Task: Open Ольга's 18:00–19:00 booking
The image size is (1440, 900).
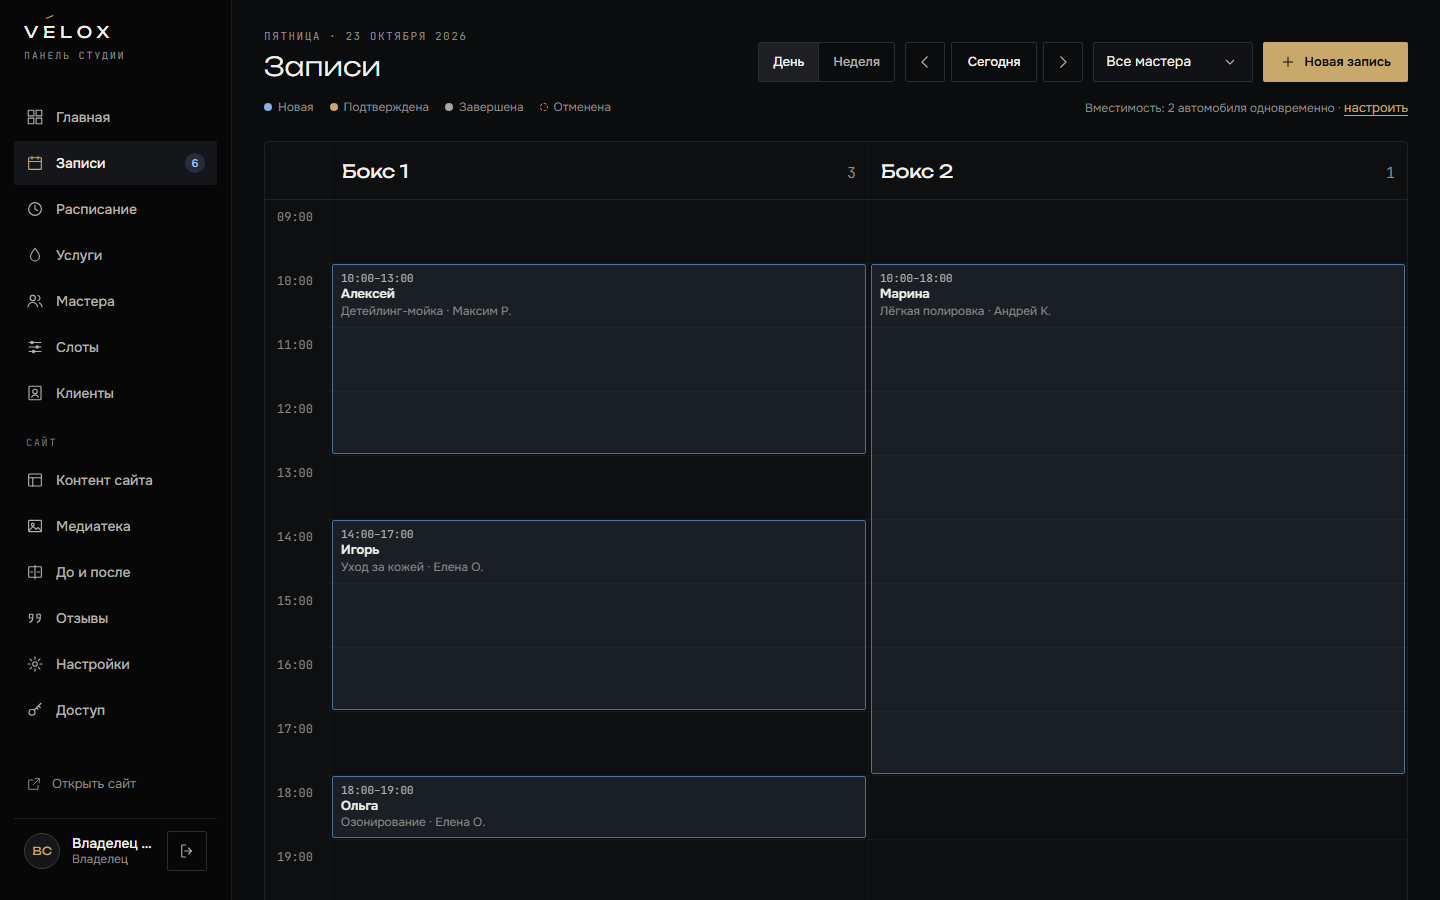Action: click(599, 807)
